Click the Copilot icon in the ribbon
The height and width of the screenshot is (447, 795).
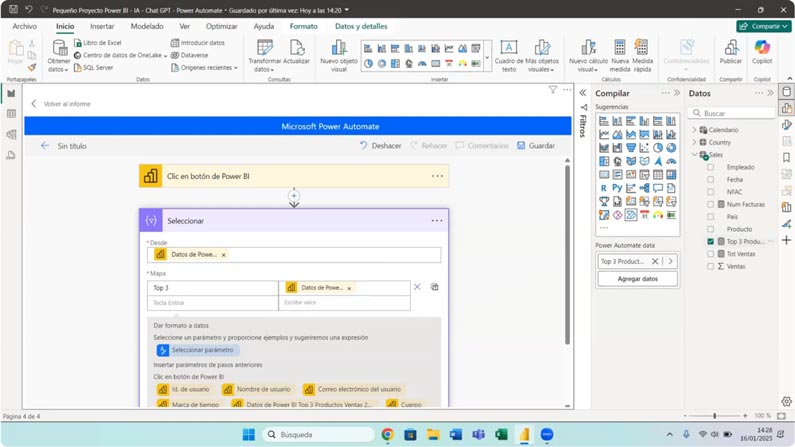[762, 49]
